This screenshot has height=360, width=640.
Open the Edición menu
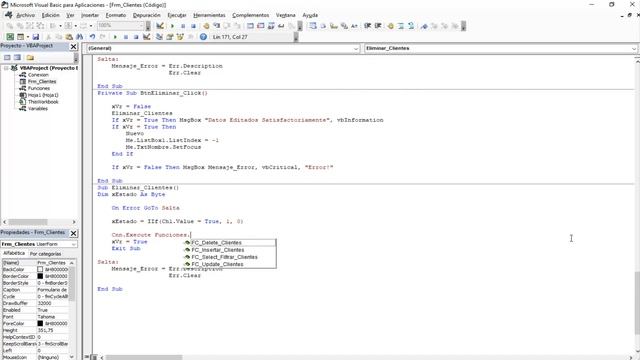[x=51, y=15]
